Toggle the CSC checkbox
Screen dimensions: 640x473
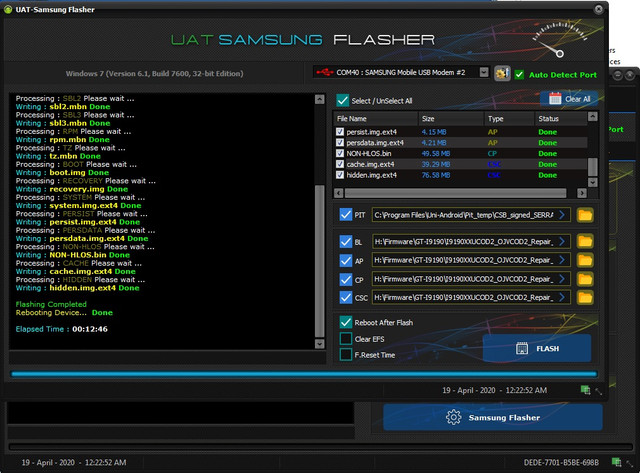(x=346, y=298)
